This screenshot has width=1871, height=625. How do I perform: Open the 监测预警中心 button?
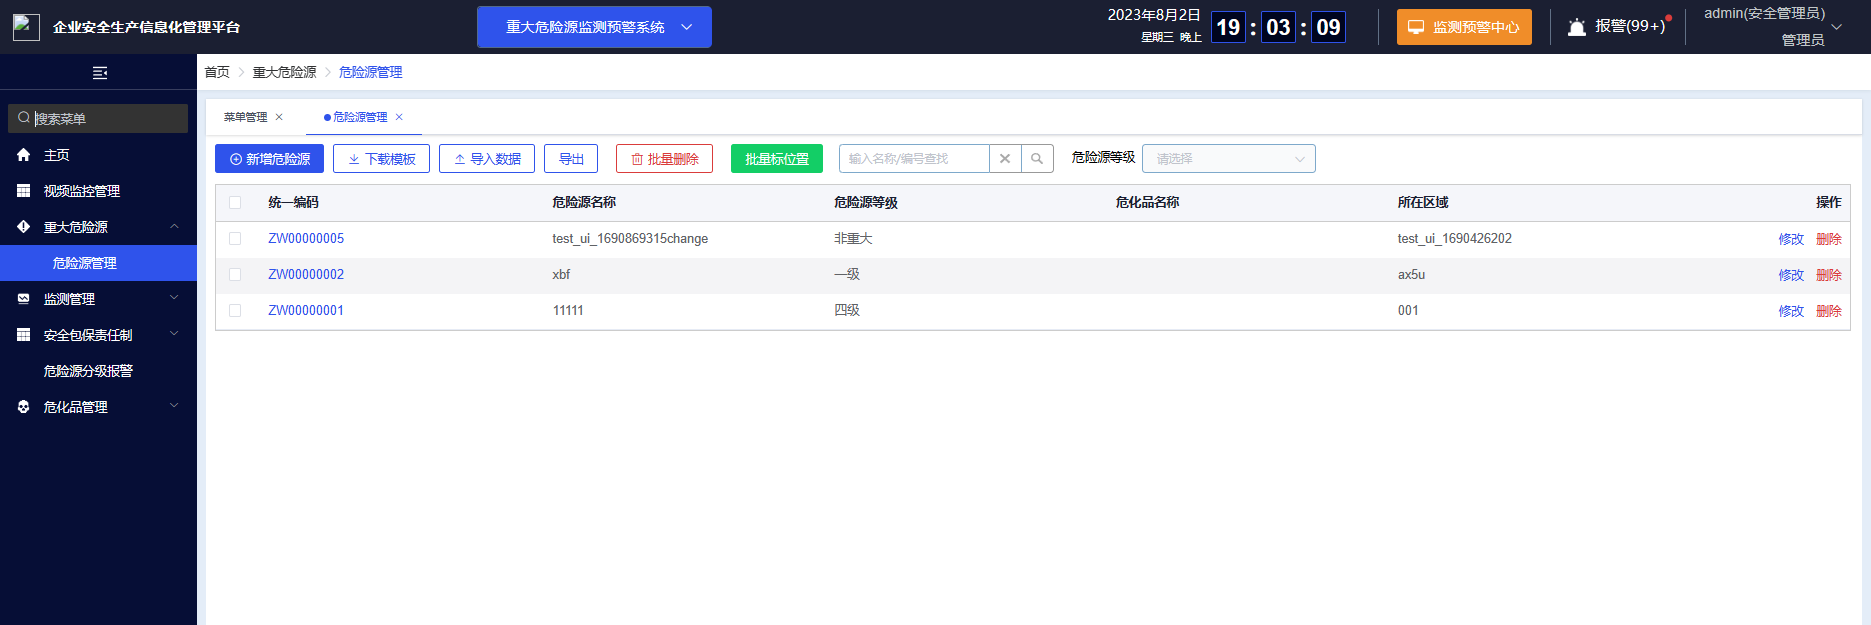[x=1464, y=27]
